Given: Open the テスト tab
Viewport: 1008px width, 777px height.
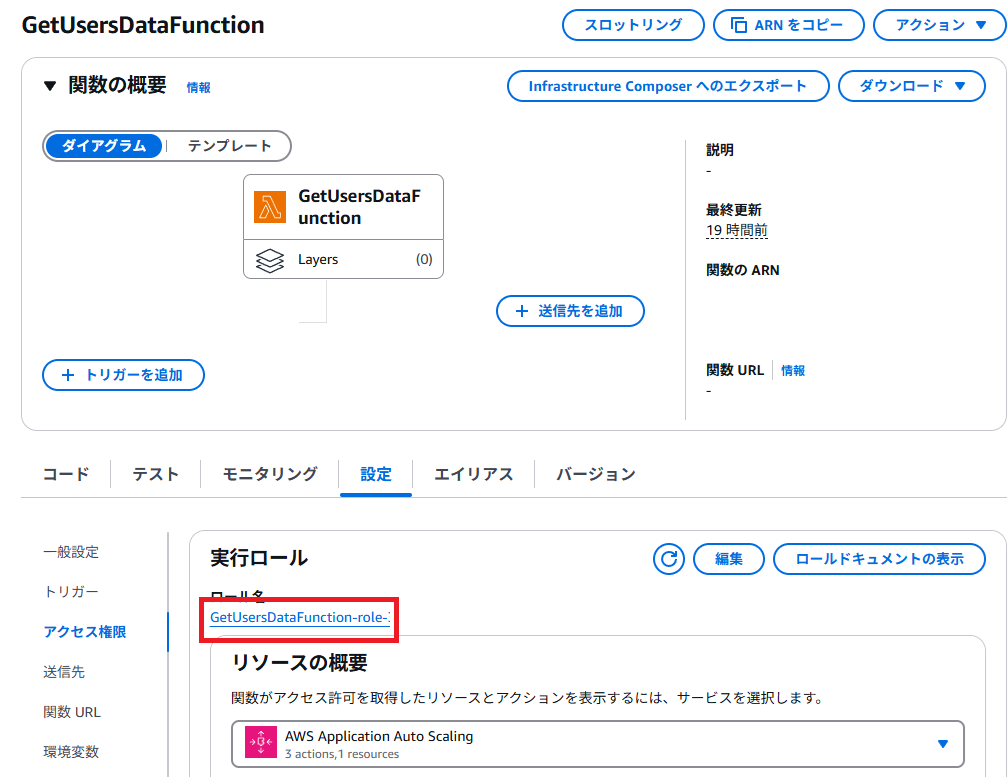Looking at the screenshot, I should click(x=155, y=474).
